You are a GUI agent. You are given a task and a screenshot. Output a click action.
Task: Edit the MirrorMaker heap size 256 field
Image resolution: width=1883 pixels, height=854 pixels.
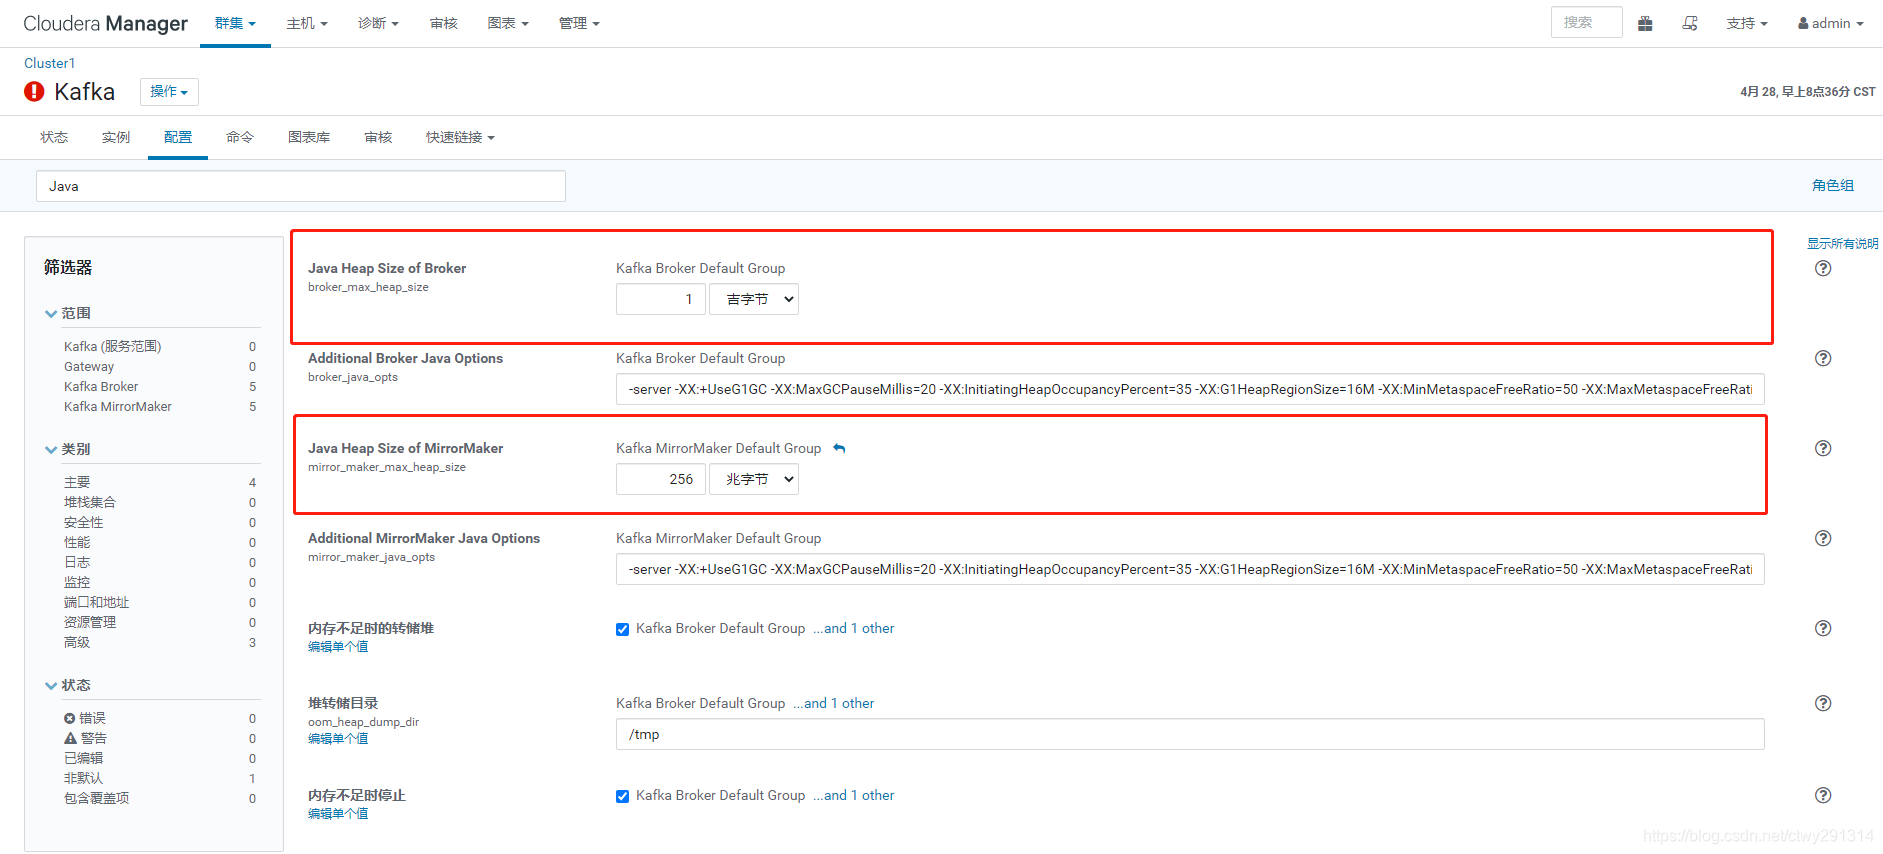pos(661,479)
